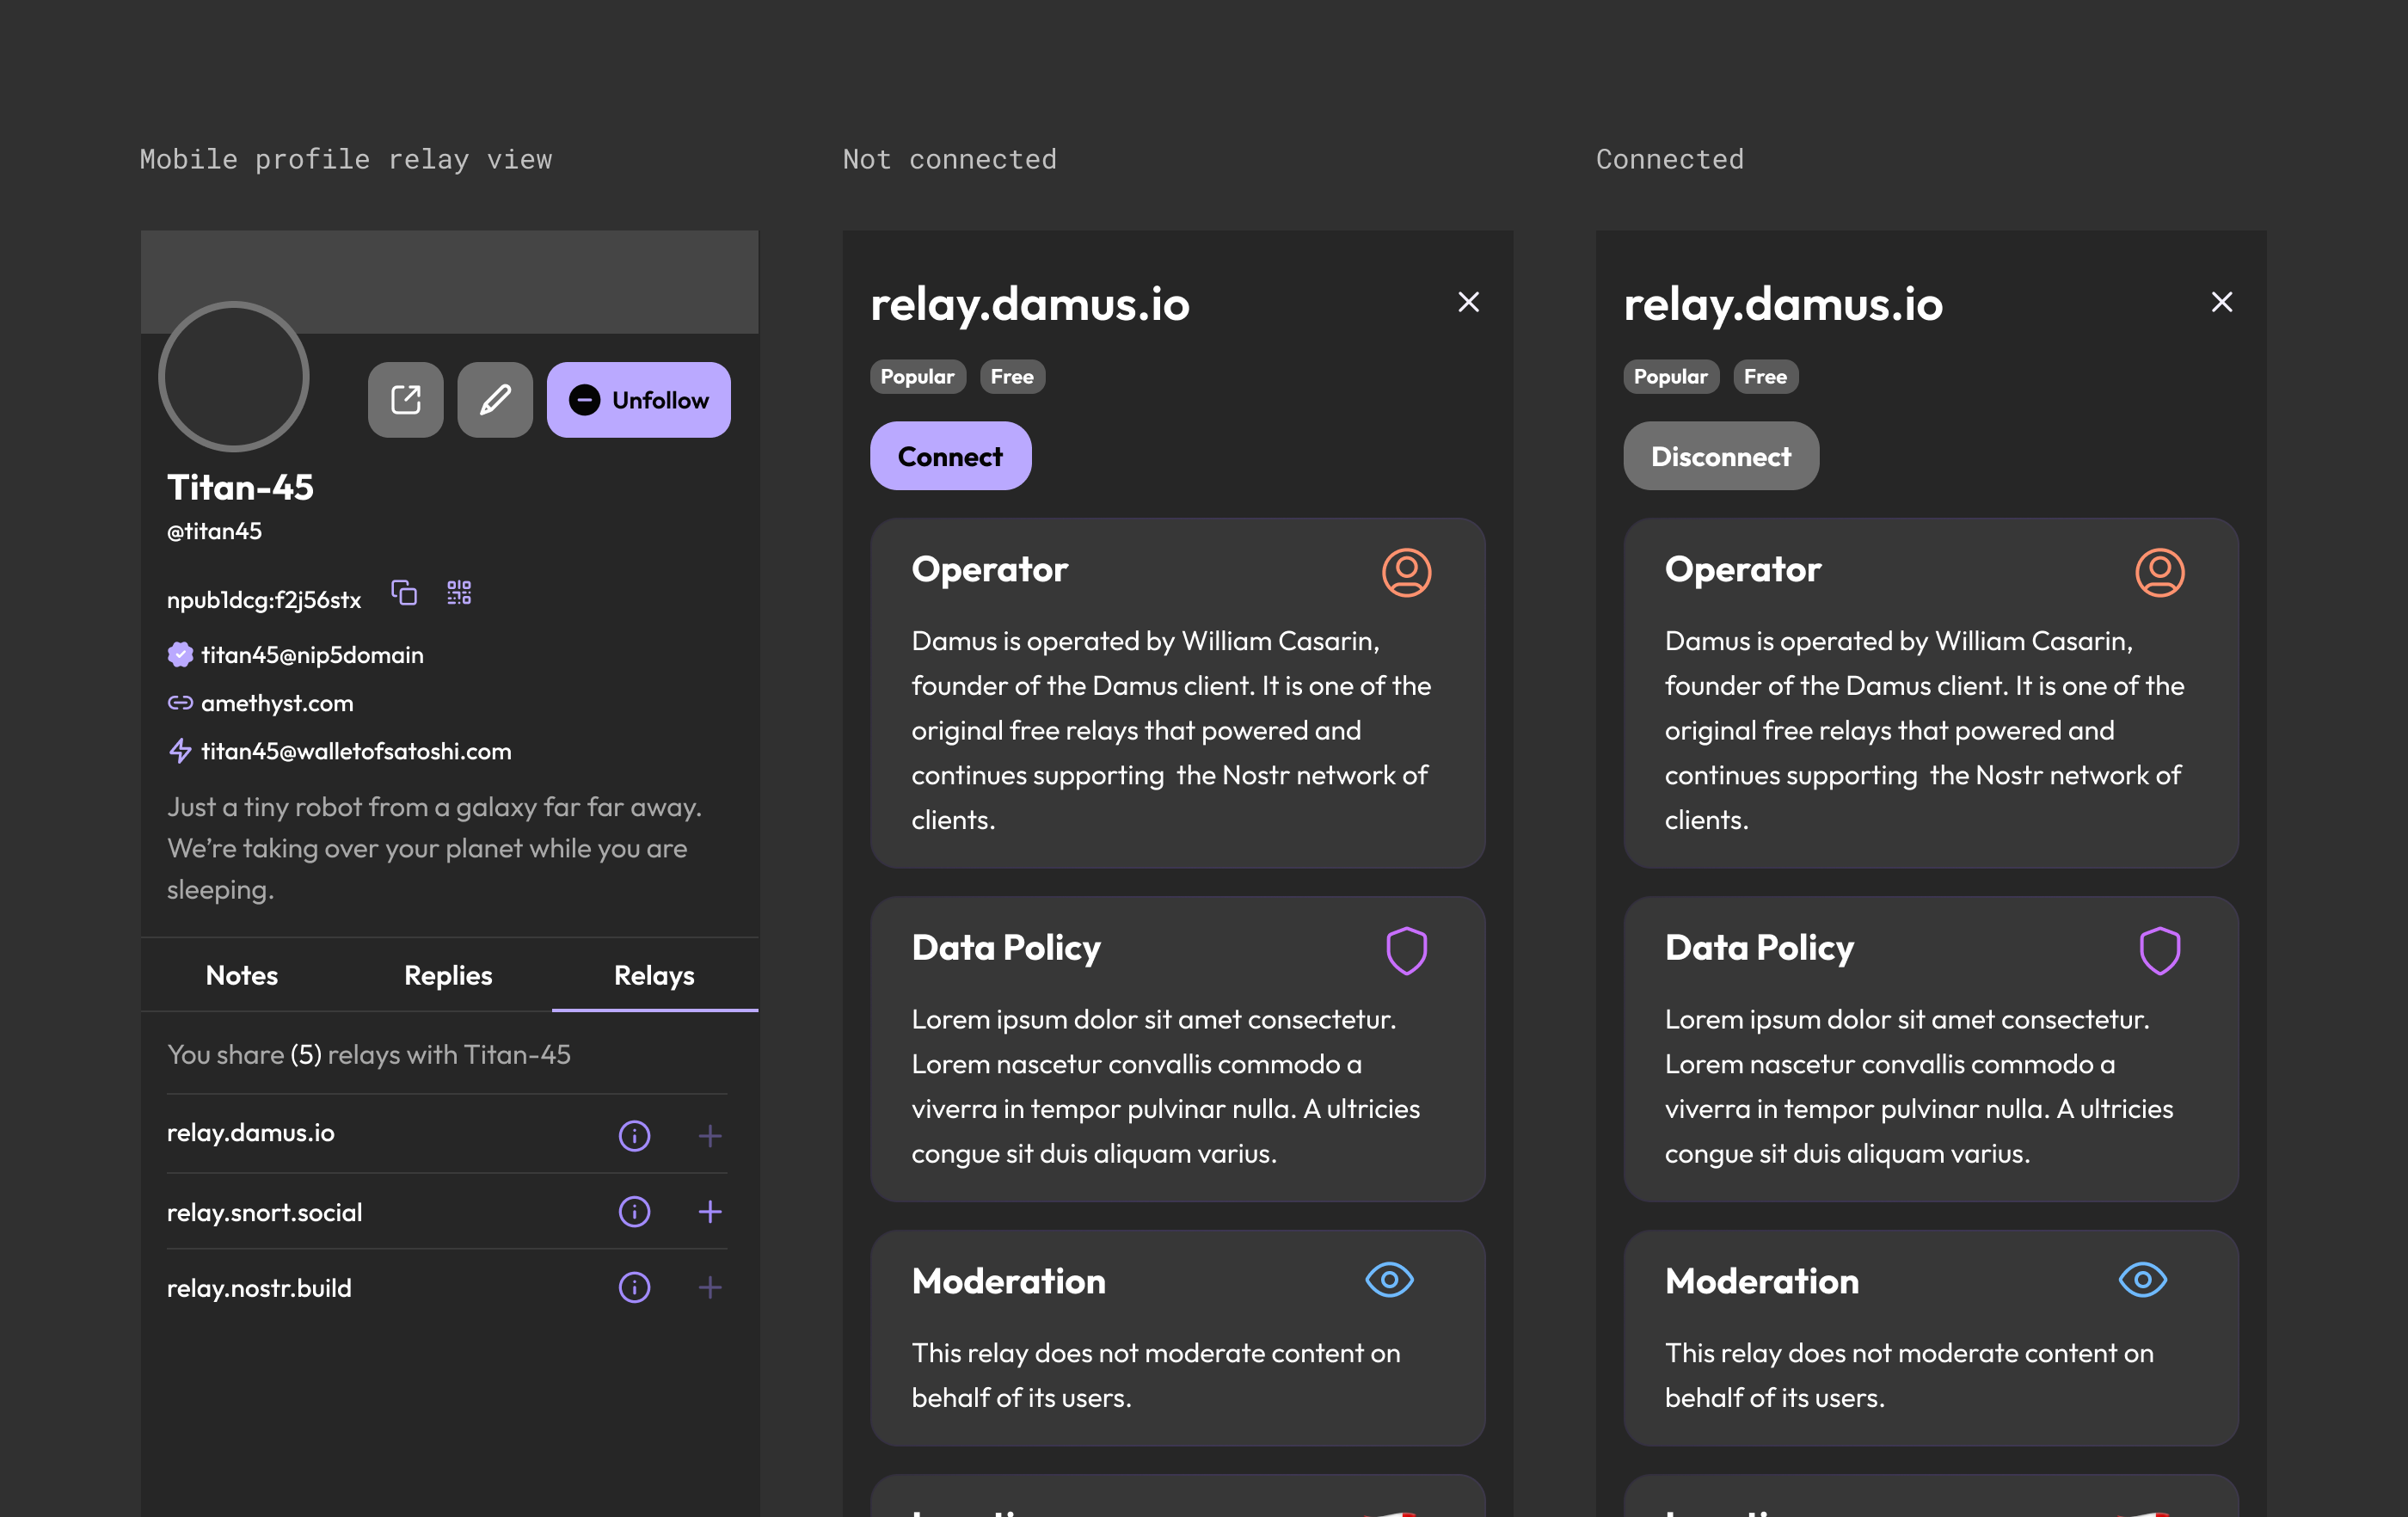Click the @titan45 handle
Screen dimensions: 2408x1517
click(214, 531)
